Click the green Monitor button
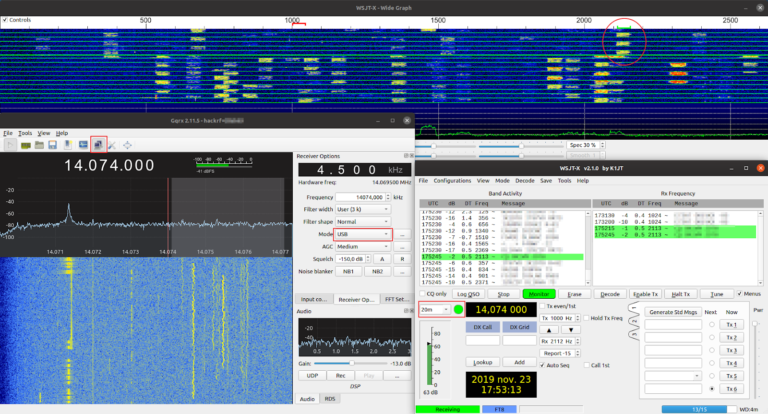 pyautogui.click(x=539, y=294)
